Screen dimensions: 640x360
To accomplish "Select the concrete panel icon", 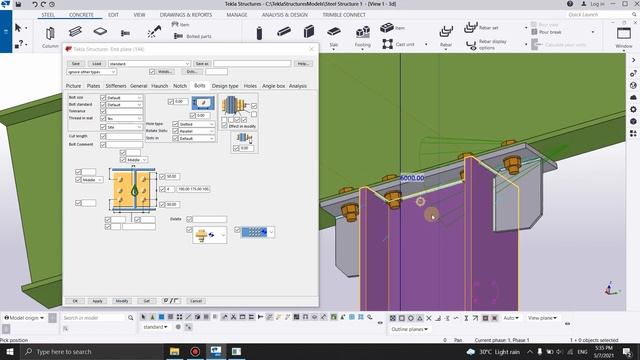I will [309, 31].
